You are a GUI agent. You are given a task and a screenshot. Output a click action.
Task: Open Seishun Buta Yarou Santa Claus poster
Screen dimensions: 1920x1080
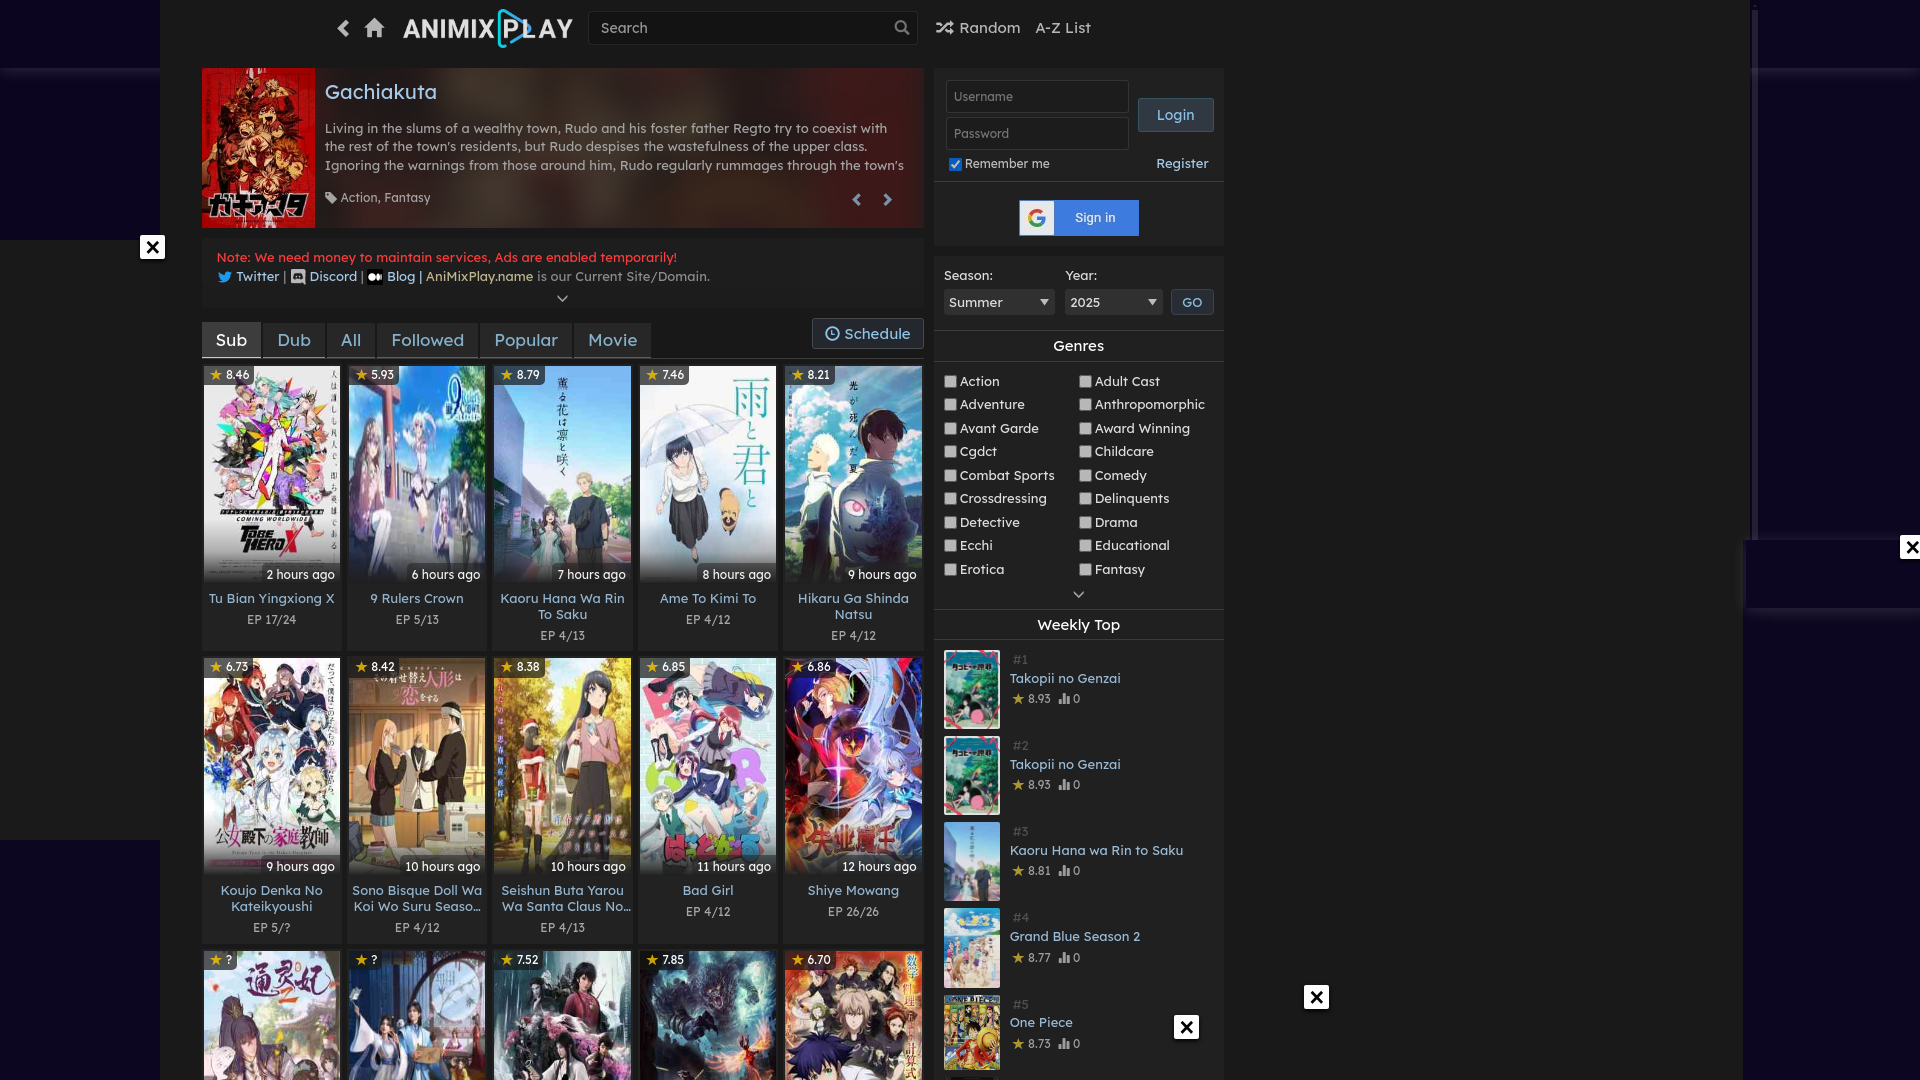click(562, 767)
